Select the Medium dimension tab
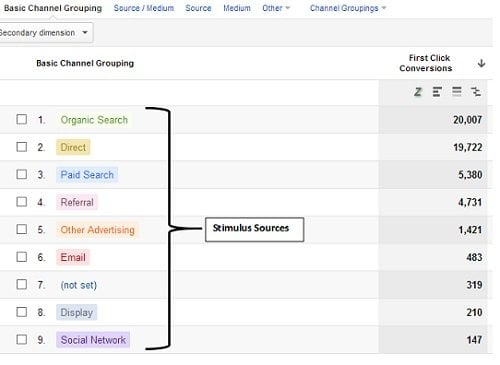This screenshot has width=500, height=365. pyautogui.click(x=237, y=8)
